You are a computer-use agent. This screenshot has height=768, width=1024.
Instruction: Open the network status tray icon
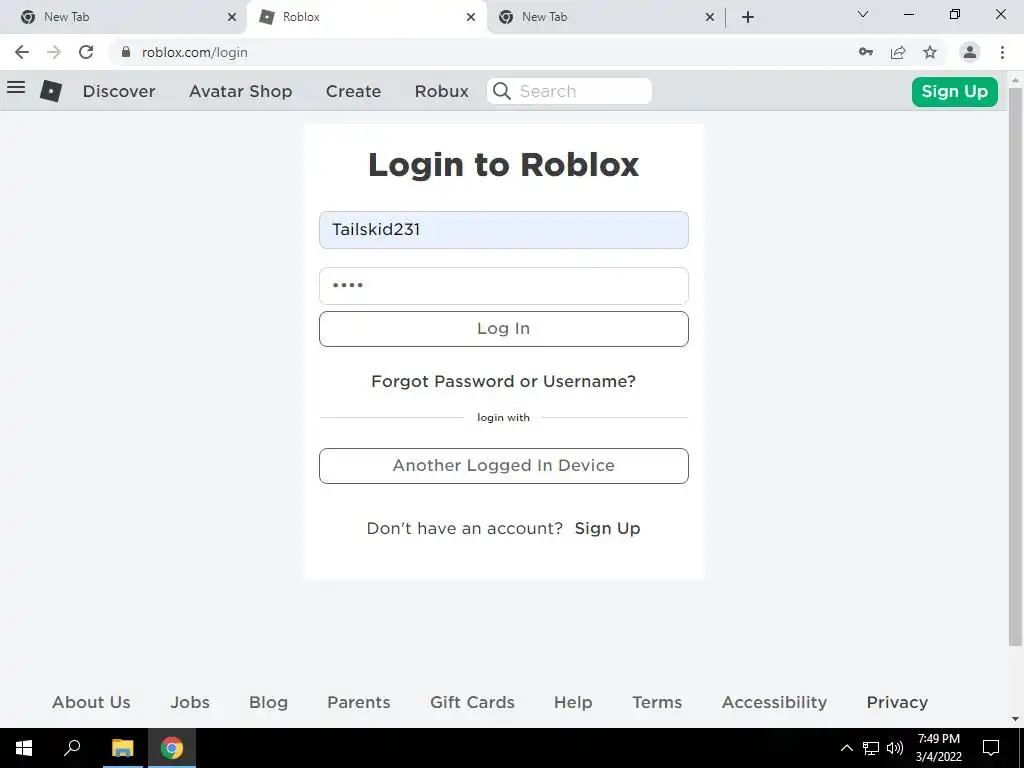coord(871,748)
